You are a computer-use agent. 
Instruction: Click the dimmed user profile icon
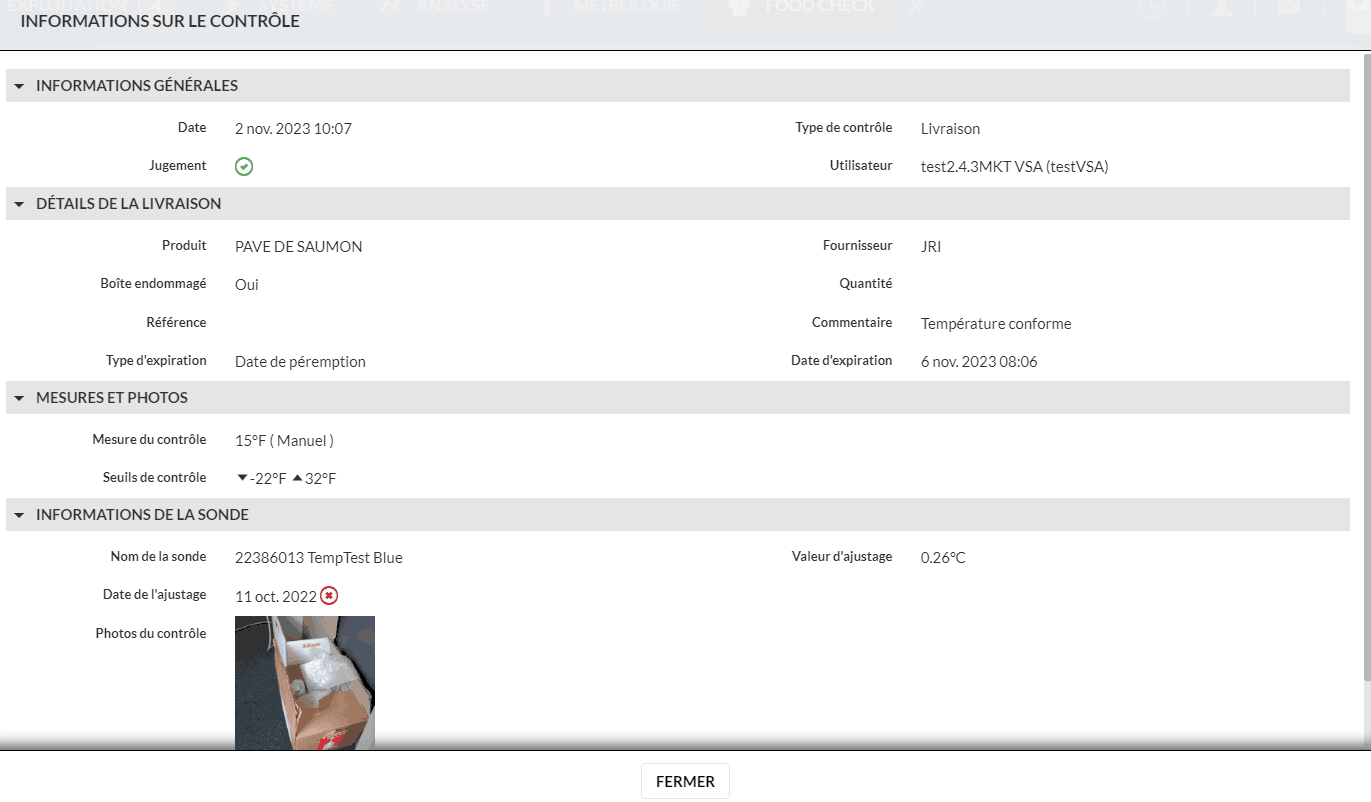coord(1221,7)
